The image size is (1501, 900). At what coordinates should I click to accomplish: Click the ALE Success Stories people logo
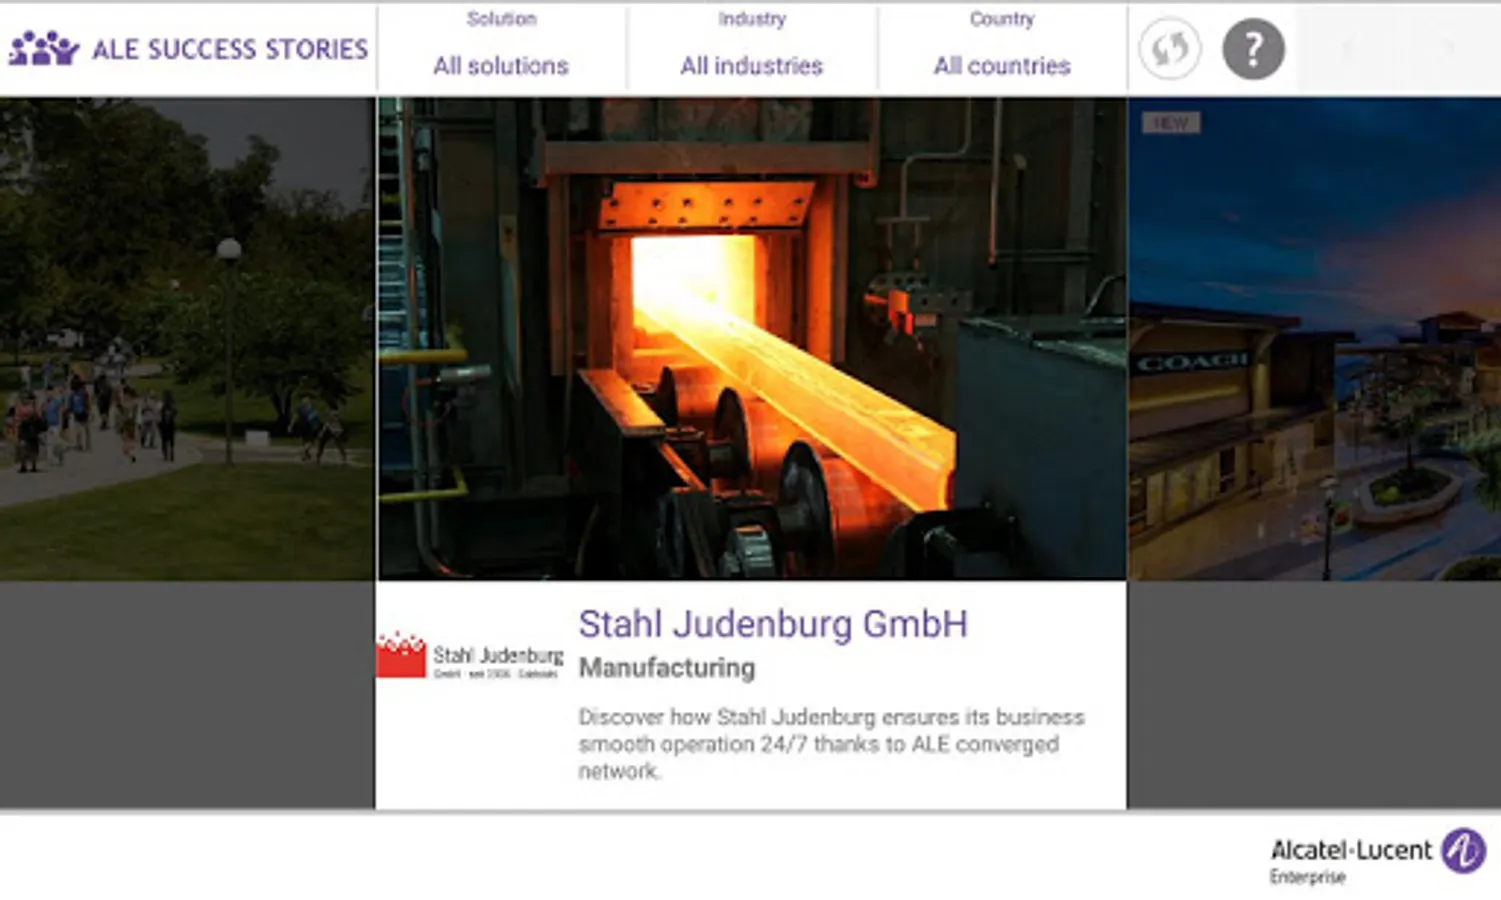pos(43,49)
